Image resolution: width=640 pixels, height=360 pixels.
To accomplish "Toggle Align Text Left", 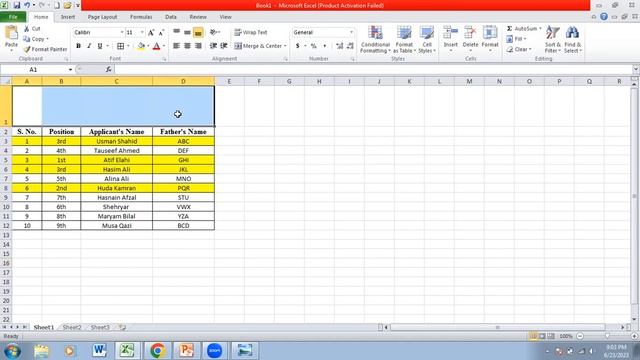I will 176,46.
